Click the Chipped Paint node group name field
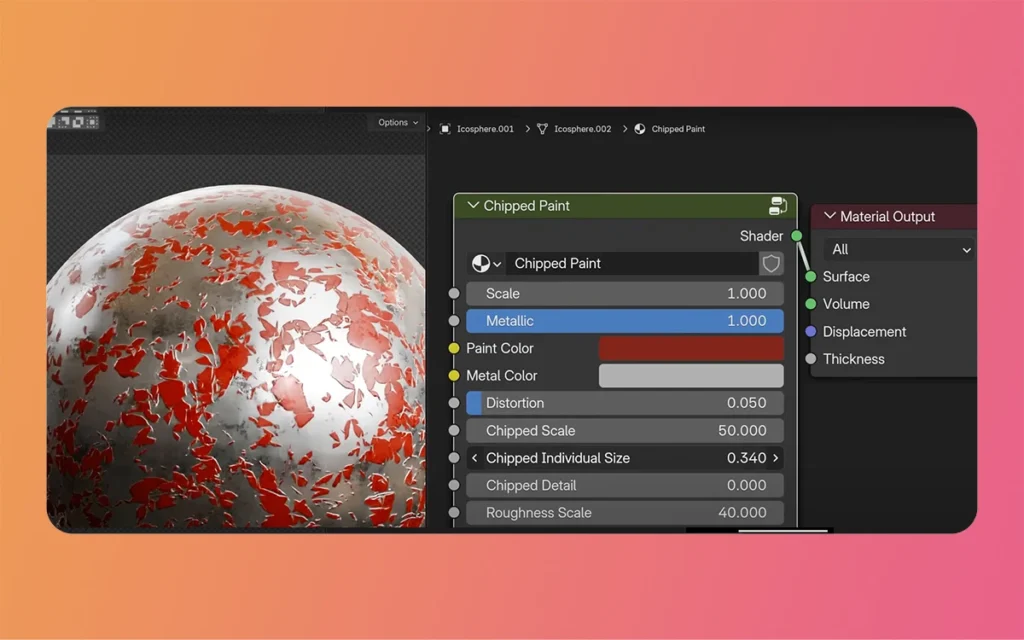This screenshot has width=1024, height=640. 632,263
